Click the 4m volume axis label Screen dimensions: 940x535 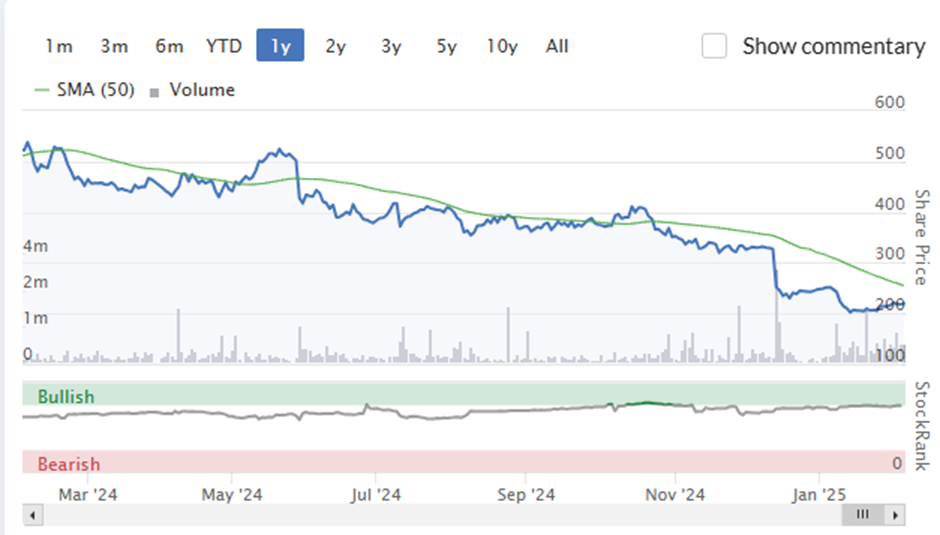35,246
